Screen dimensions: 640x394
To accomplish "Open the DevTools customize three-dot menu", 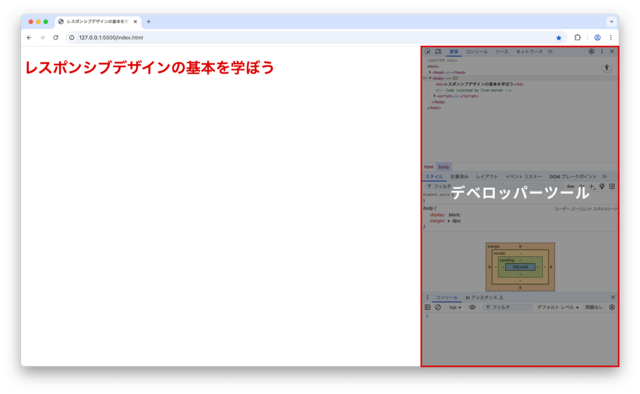I will 602,51.
